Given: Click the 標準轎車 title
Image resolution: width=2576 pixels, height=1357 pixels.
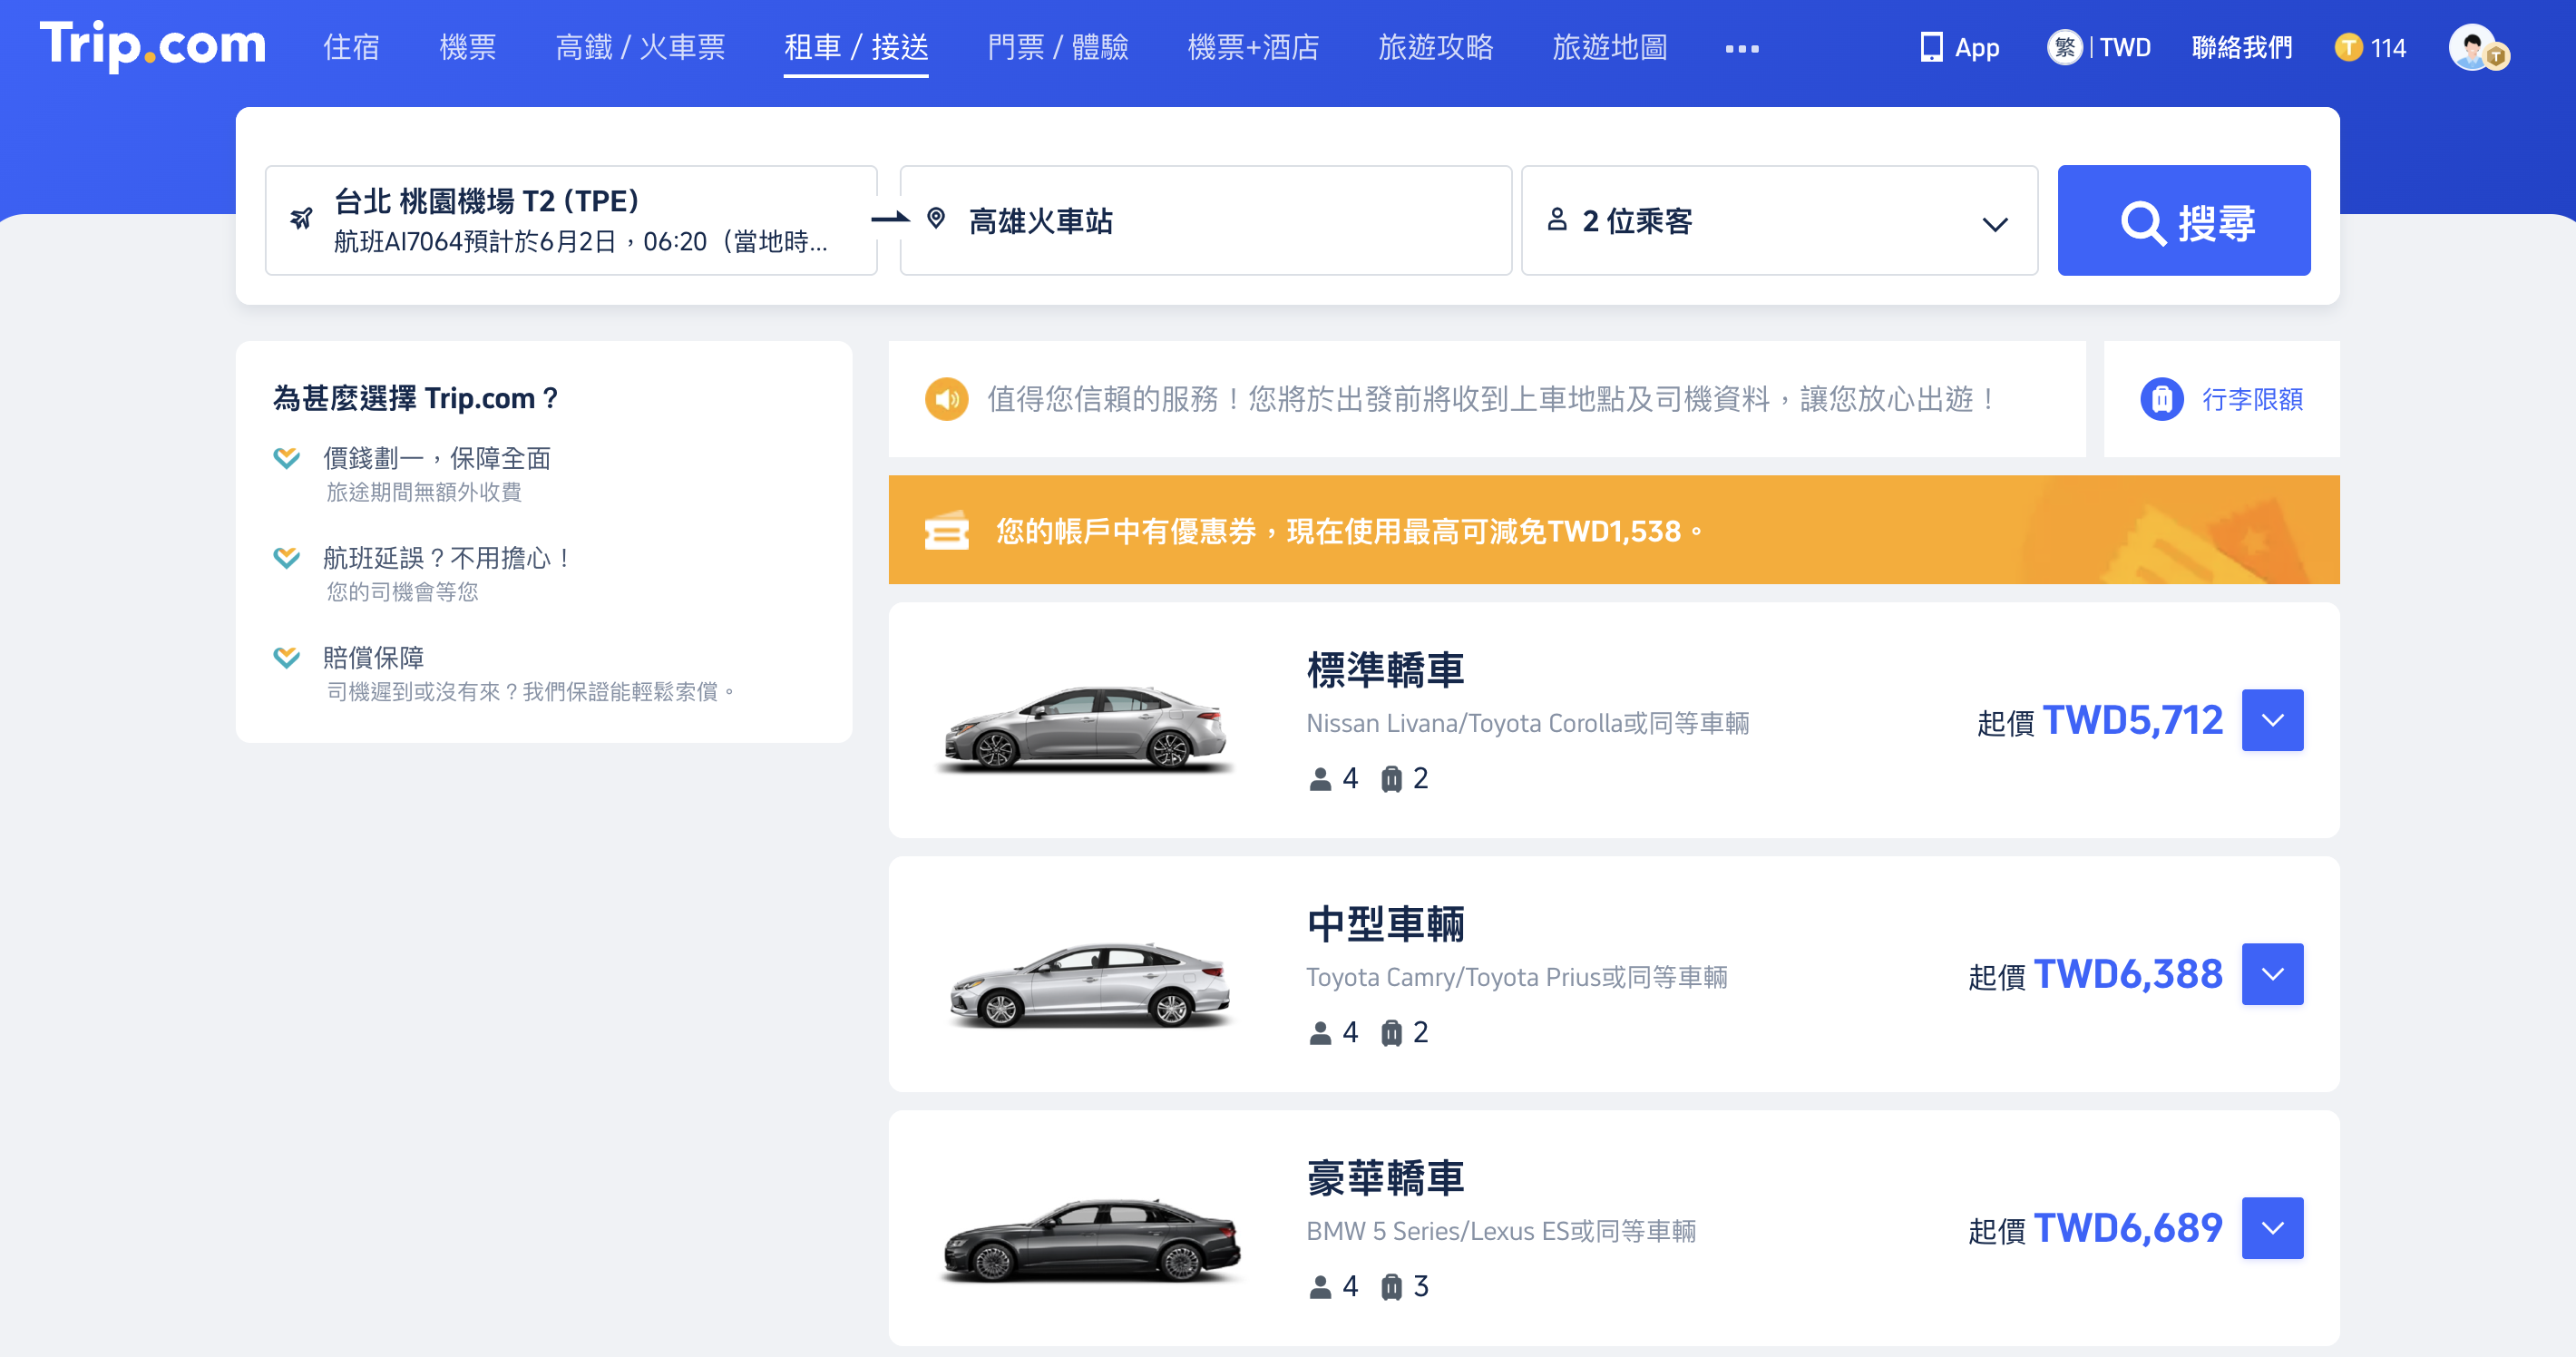Looking at the screenshot, I should pos(1385,670).
